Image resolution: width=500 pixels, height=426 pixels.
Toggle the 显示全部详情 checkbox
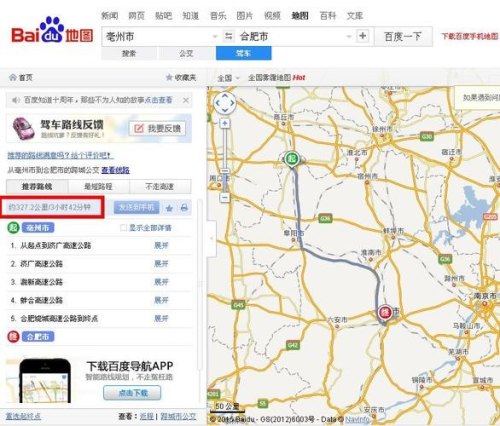click(123, 228)
